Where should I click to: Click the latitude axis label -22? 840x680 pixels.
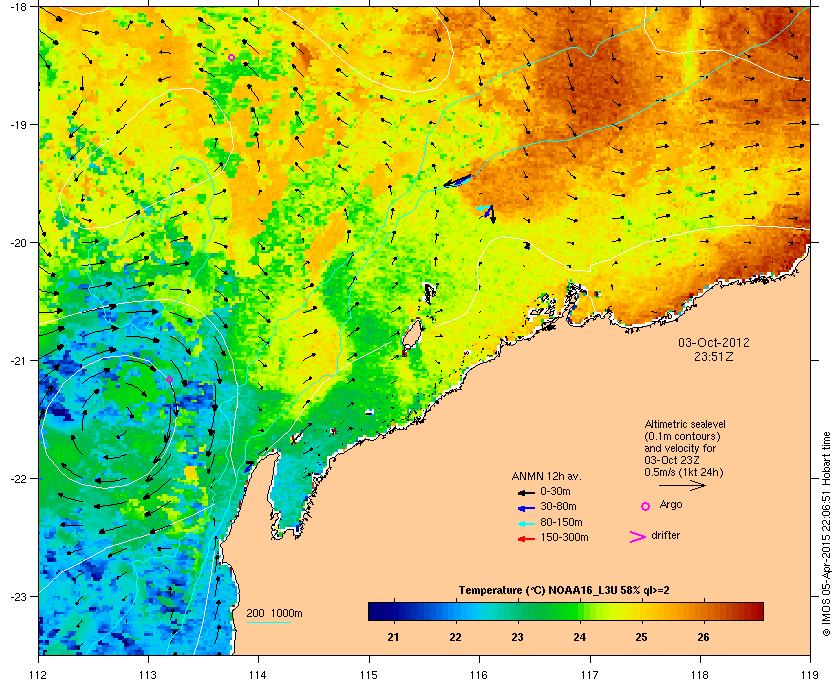(x=18, y=478)
